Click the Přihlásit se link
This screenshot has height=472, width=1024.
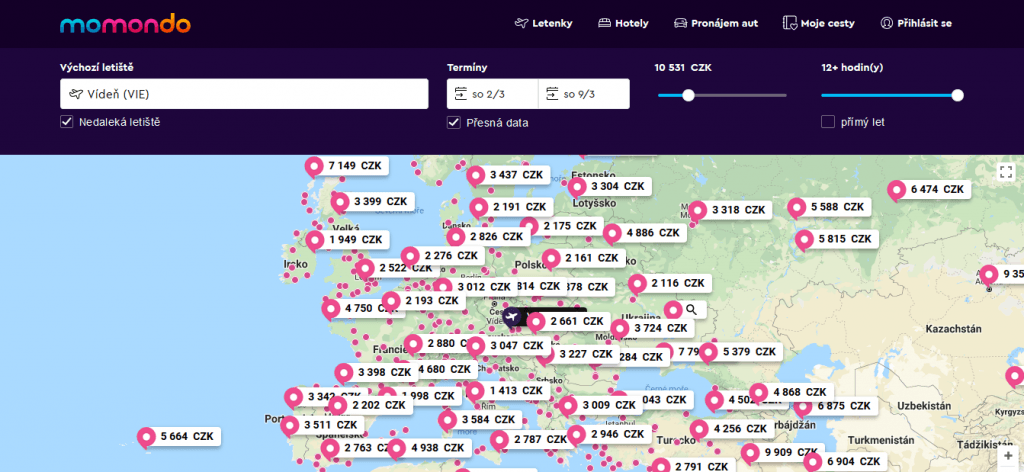[916, 23]
